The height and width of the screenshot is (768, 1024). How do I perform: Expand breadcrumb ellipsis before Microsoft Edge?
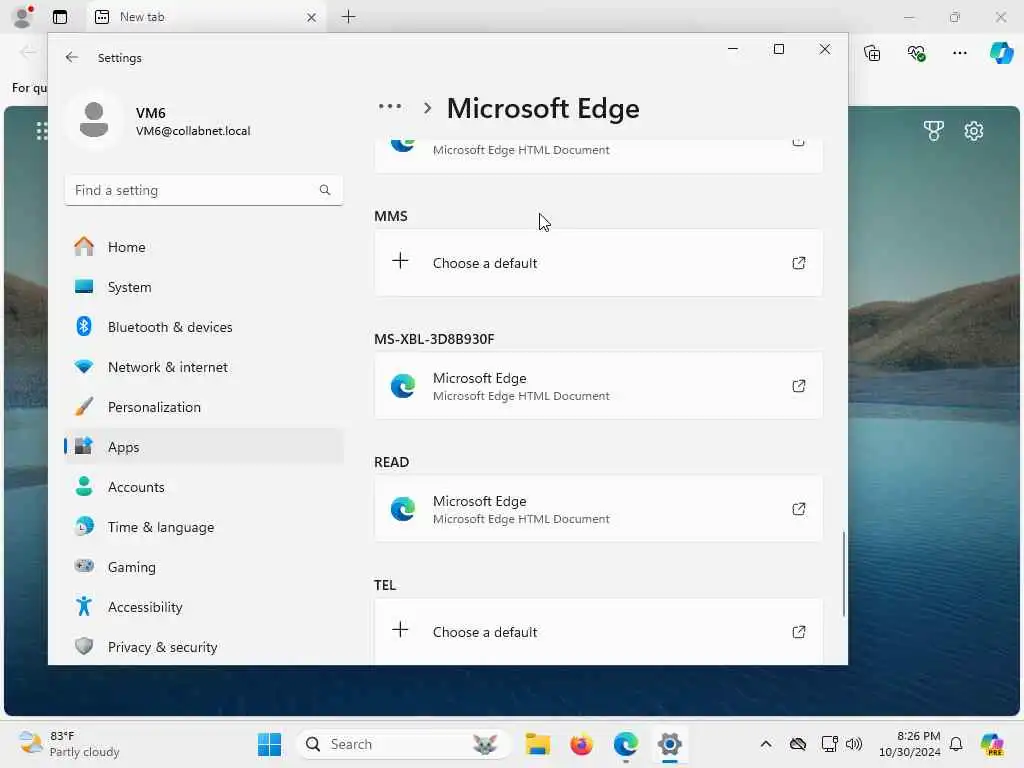point(390,106)
